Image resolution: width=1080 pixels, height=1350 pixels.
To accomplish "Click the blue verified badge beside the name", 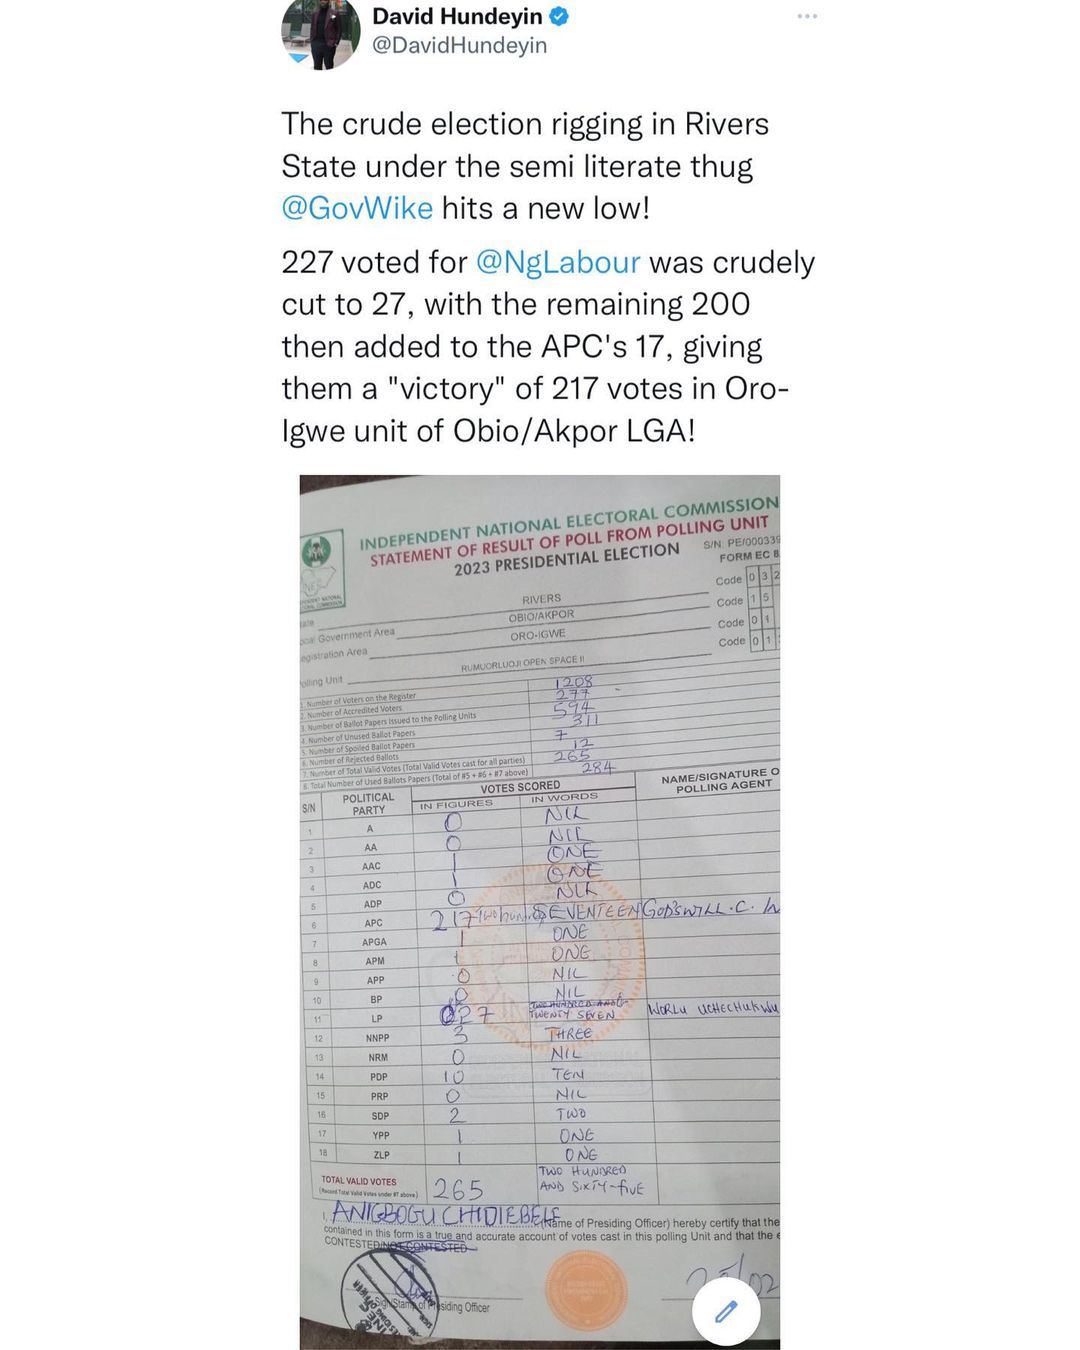I will point(561,17).
